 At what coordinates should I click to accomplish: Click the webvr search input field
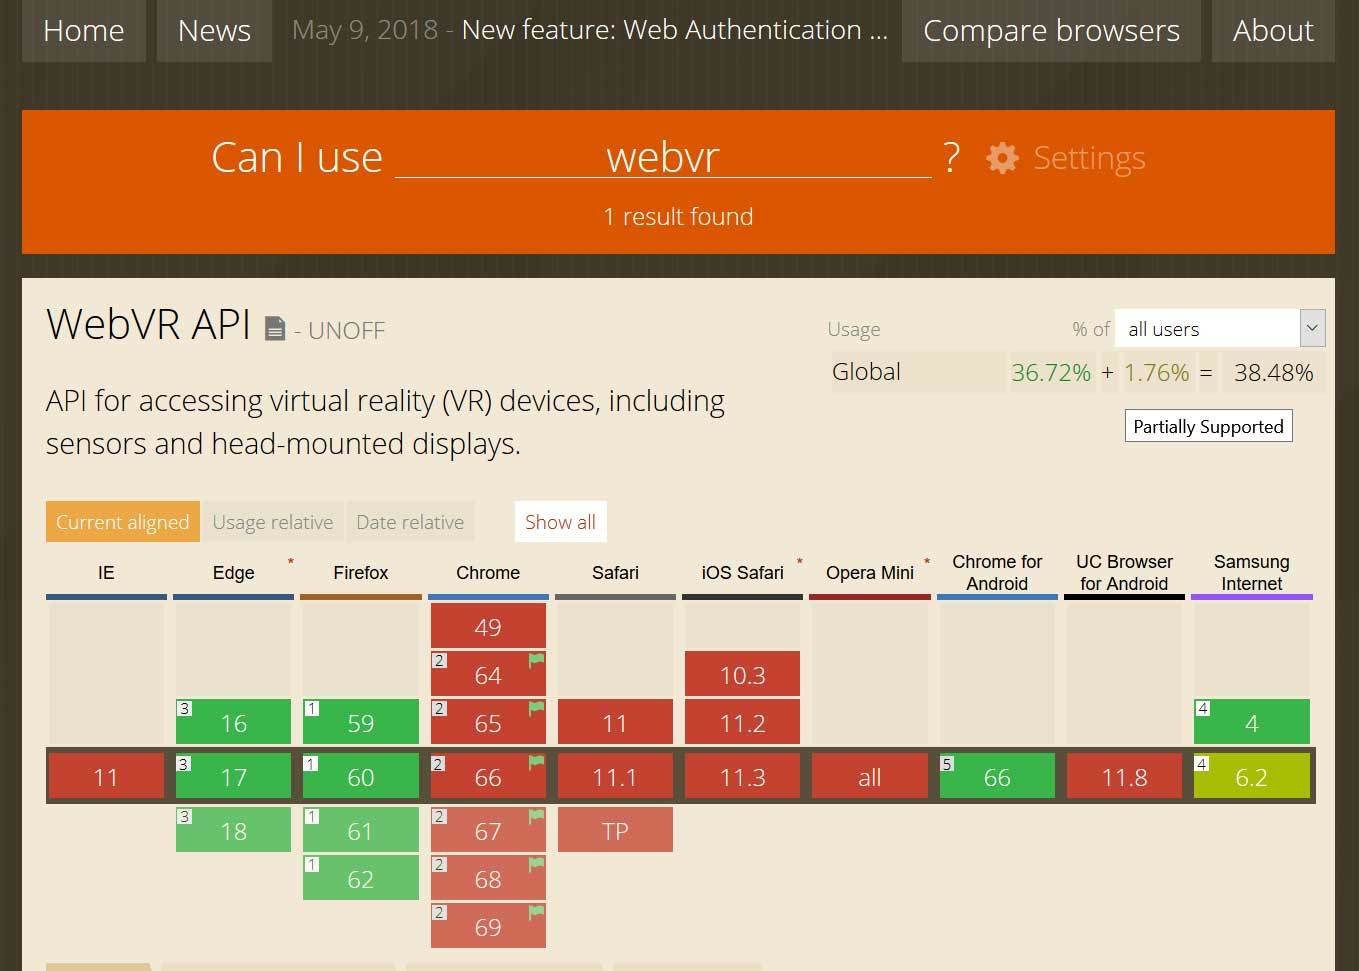click(663, 157)
